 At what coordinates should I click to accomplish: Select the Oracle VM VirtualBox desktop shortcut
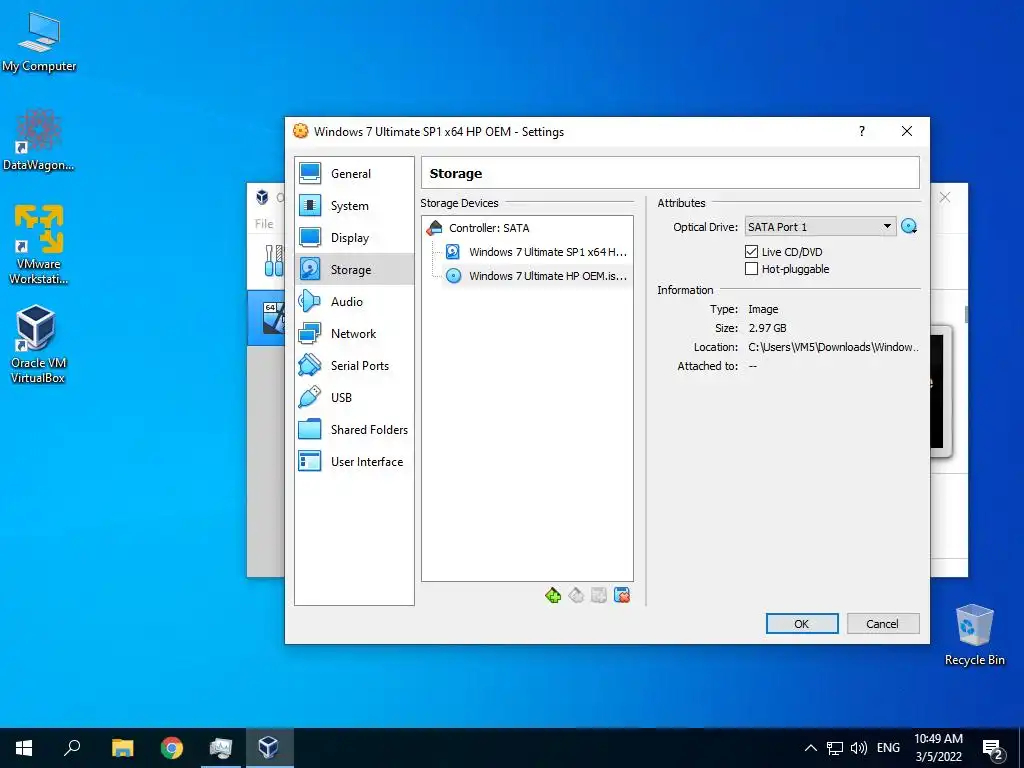[38, 344]
